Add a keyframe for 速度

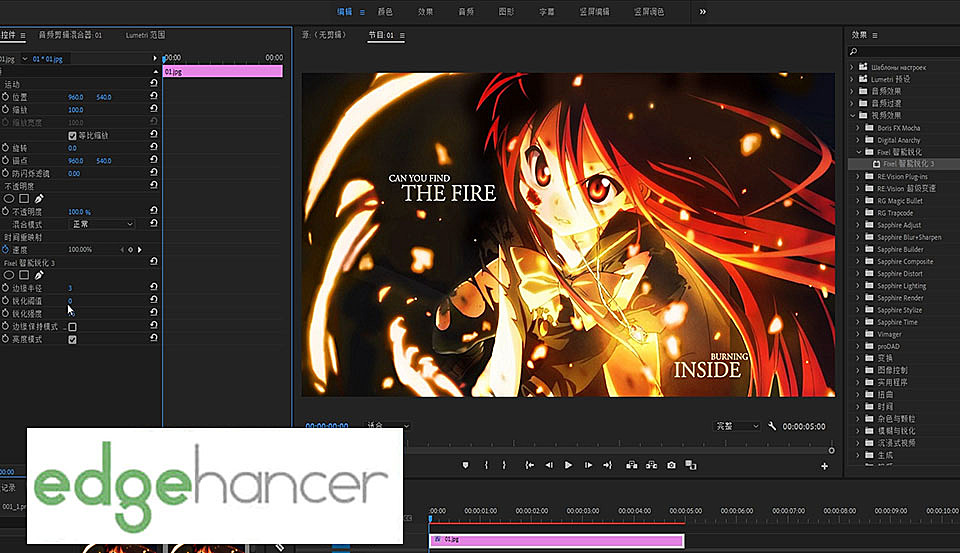coord(130,250)
